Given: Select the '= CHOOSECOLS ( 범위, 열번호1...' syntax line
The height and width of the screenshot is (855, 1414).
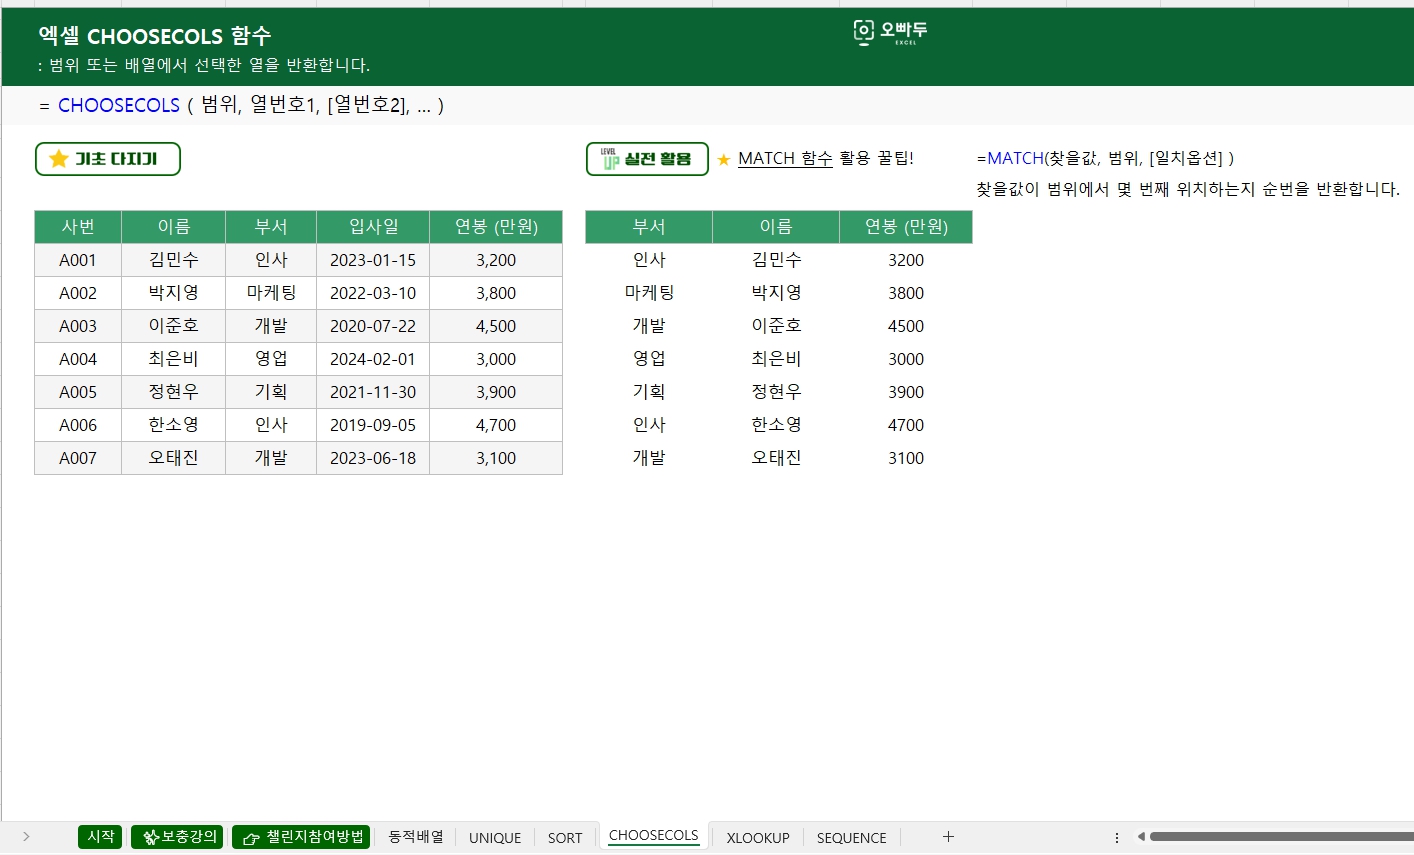Looking at the screenshot, I should pyautogui.click(x=241, y=105).
